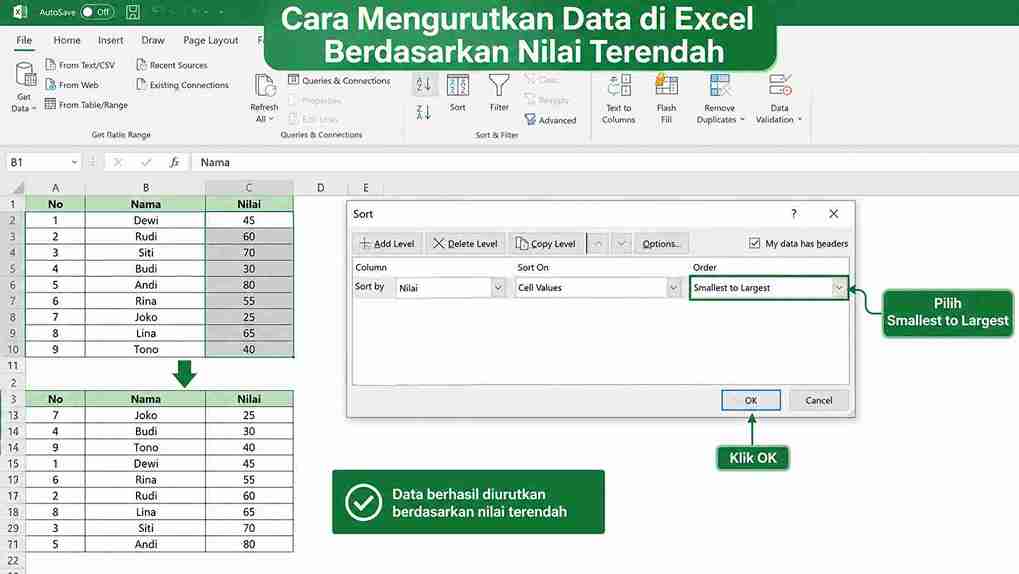Open the Sort dialog from ribbon
Viewport: 1019px width, 574px height.
coord(458,93)
